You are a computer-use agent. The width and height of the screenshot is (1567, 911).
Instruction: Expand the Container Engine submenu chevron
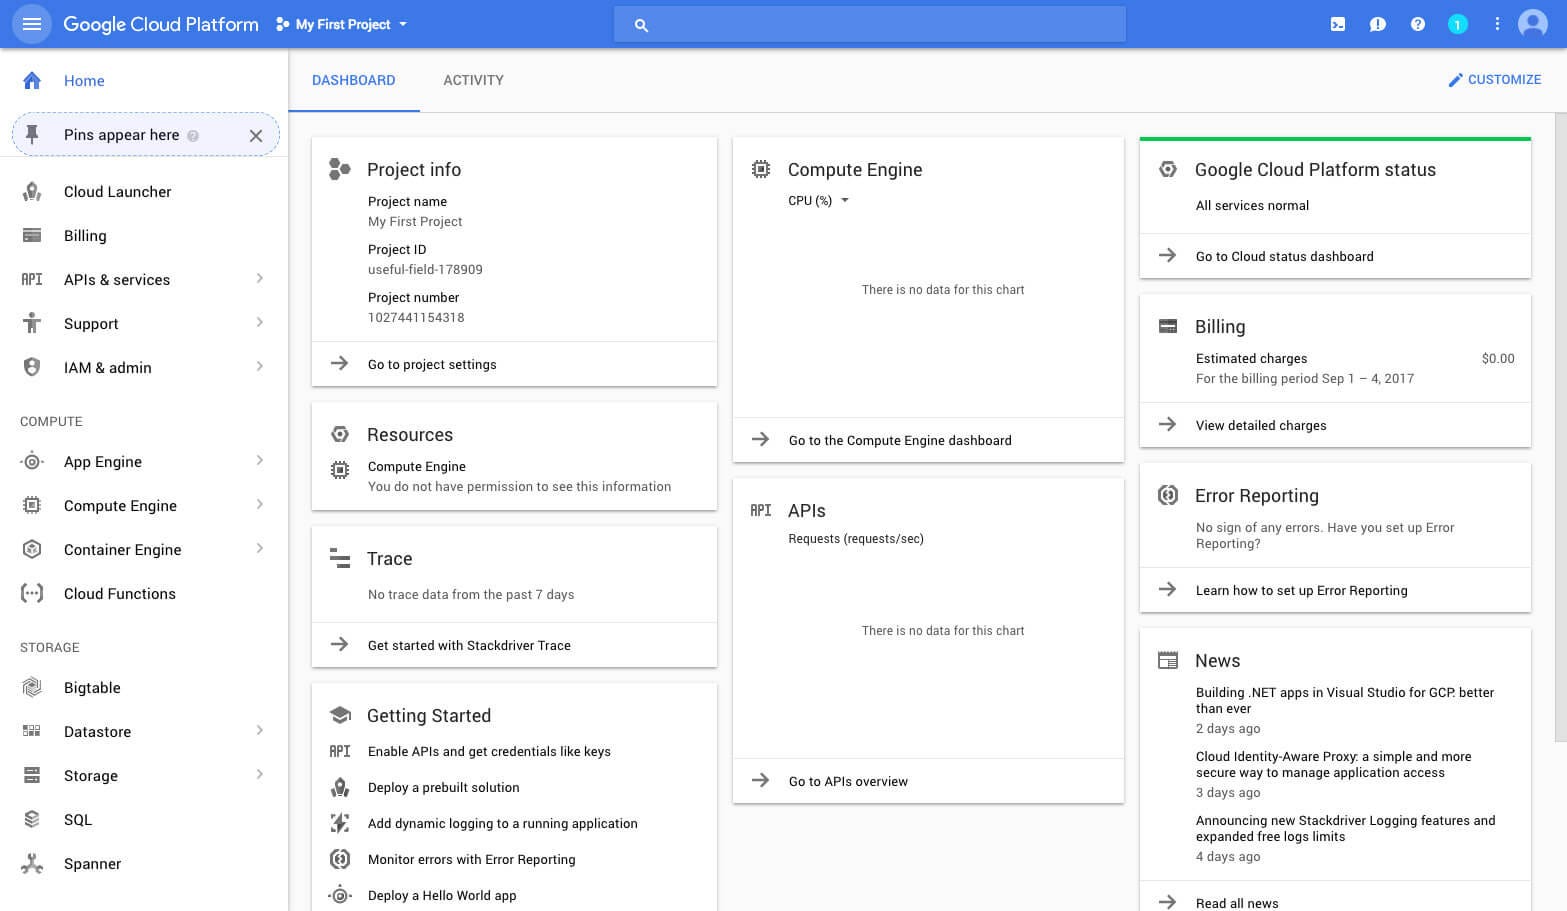click(260, 548)
